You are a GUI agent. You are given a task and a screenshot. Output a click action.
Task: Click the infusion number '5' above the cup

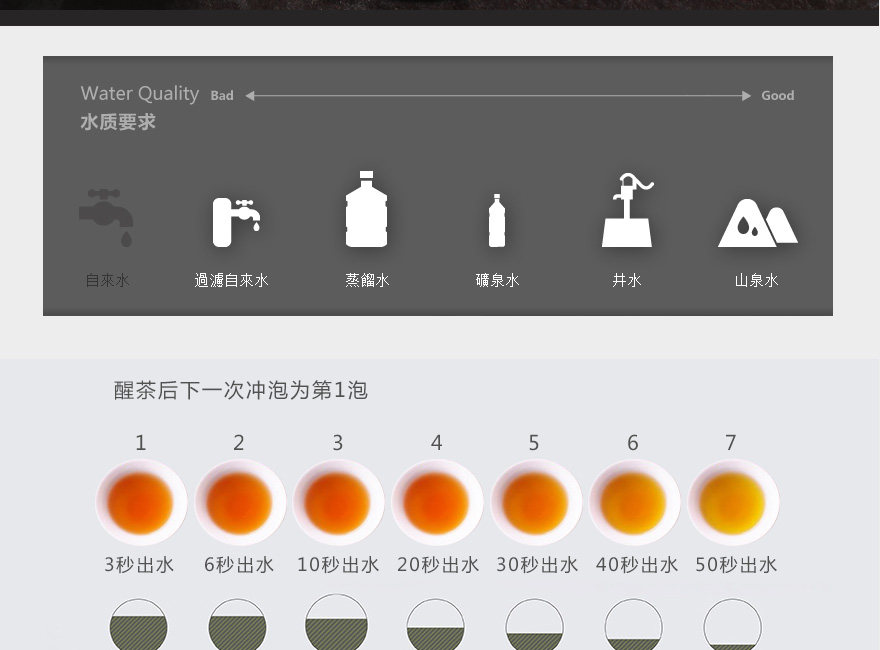534,443
